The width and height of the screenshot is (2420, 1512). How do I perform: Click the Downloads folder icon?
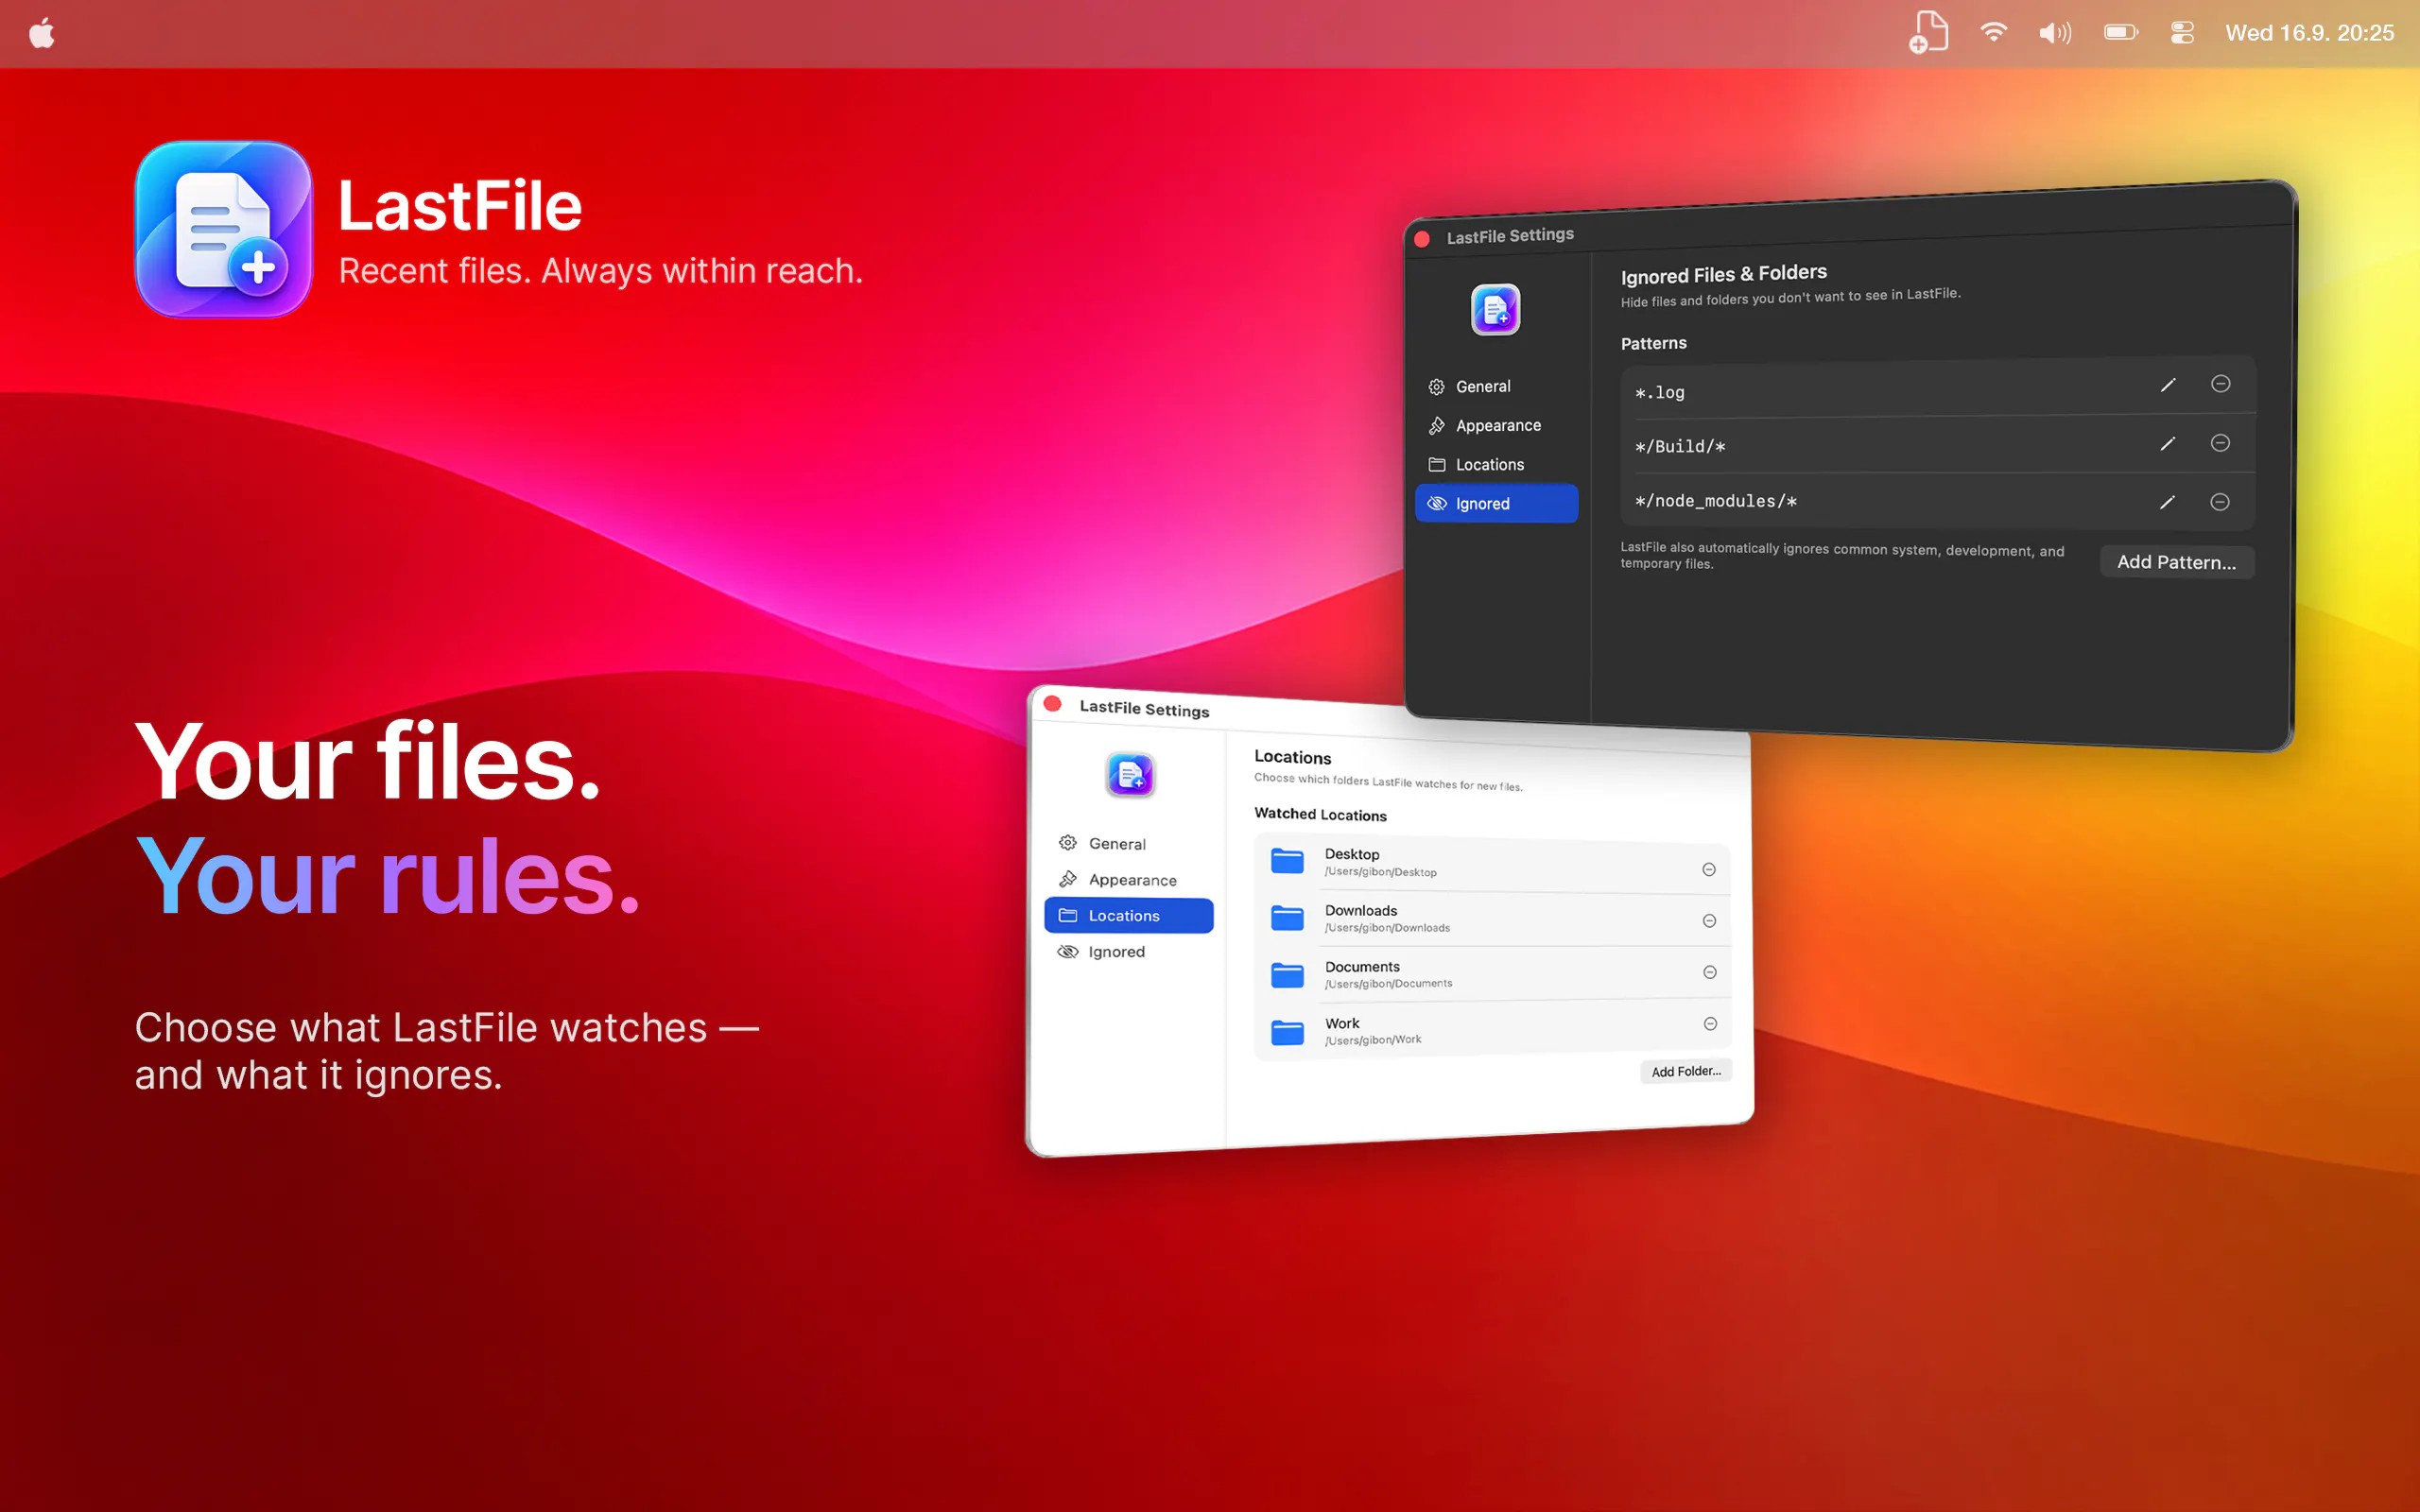click(x=1287, y=917)
